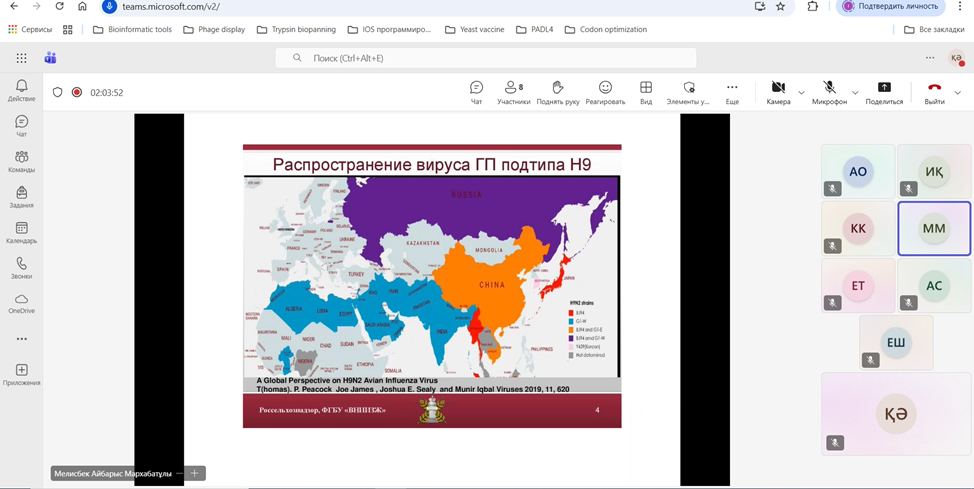Open the Чат panel in meeting toolbar

(476, 92)
